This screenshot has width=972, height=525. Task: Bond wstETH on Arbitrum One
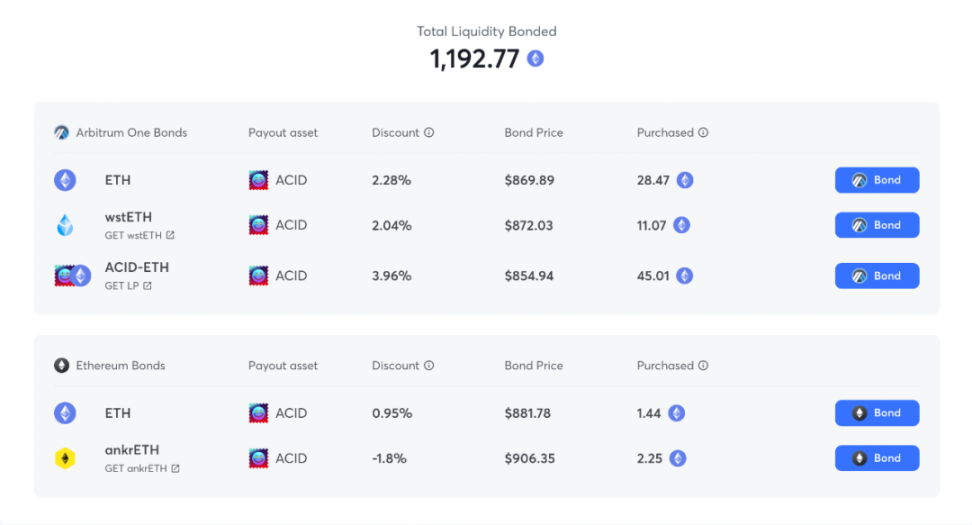point(877,225)
